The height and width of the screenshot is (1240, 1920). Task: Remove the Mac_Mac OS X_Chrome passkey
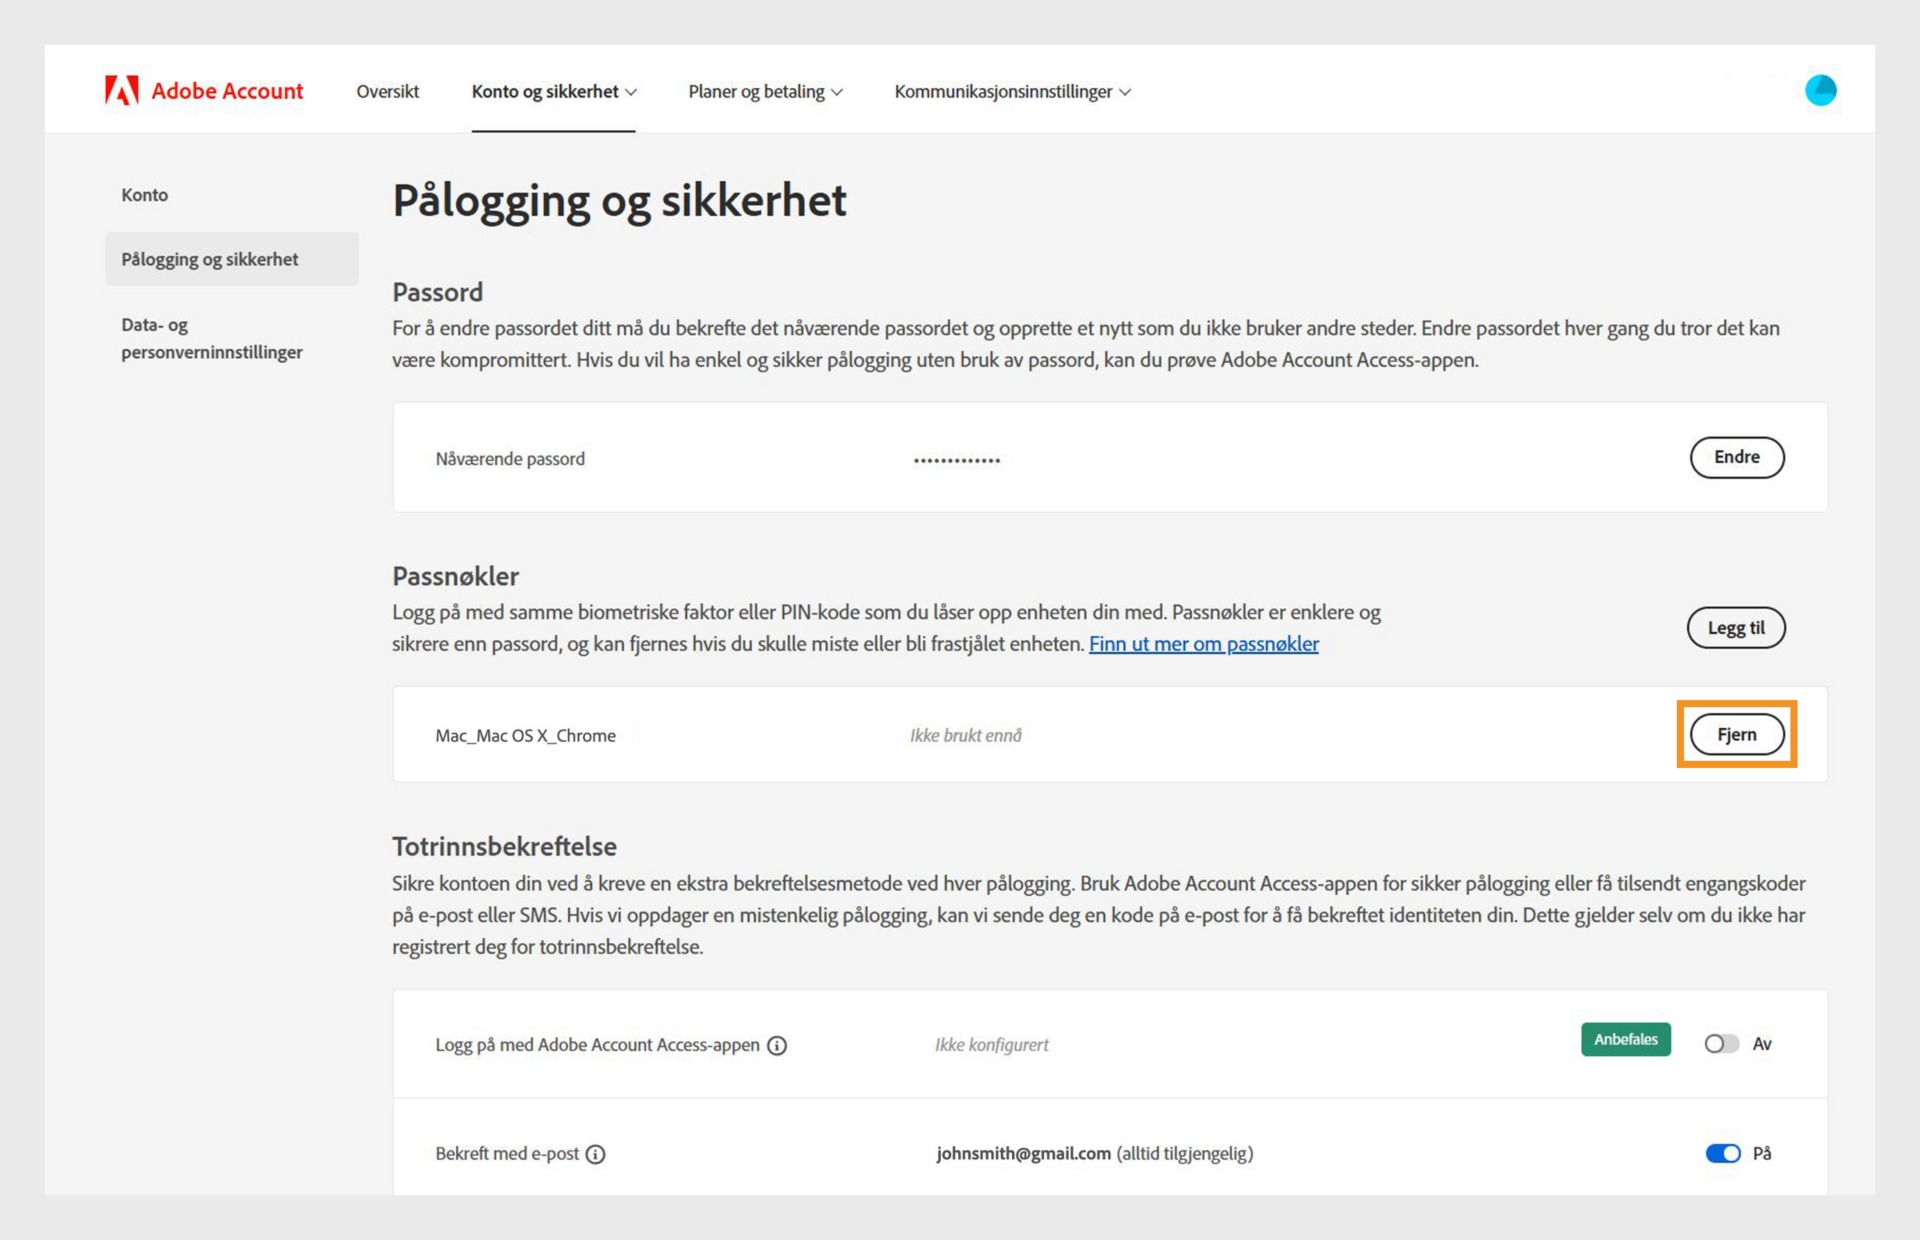(1736, 734)
